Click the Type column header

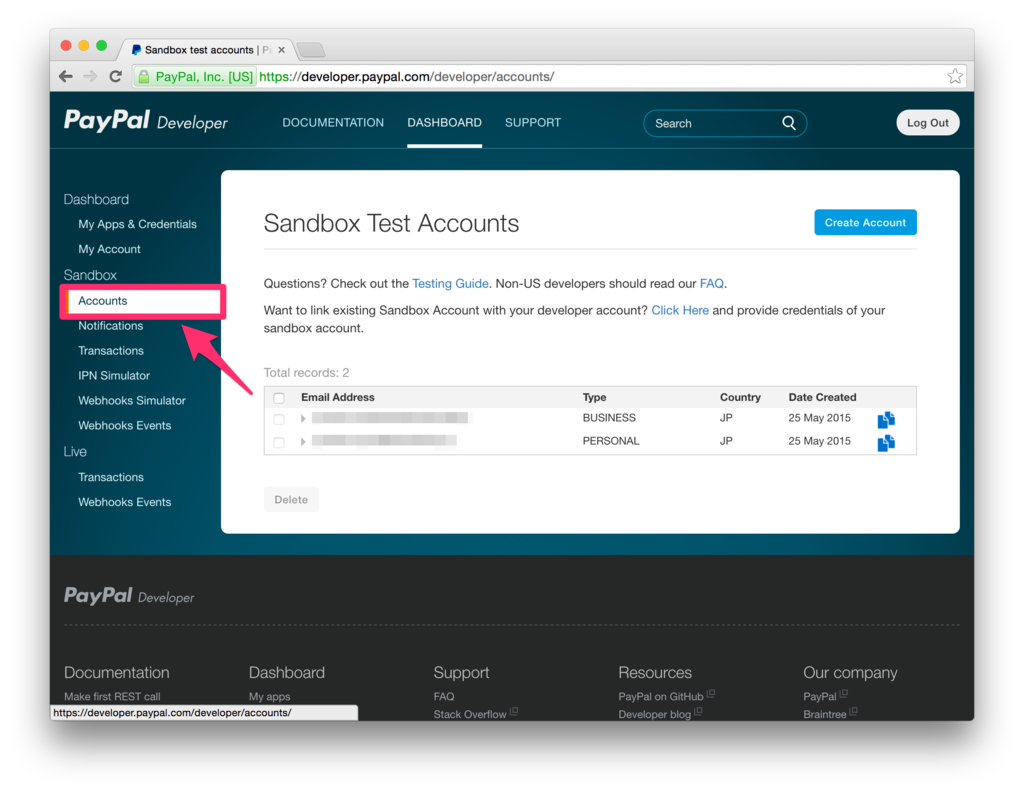click(x=594, y=397)
